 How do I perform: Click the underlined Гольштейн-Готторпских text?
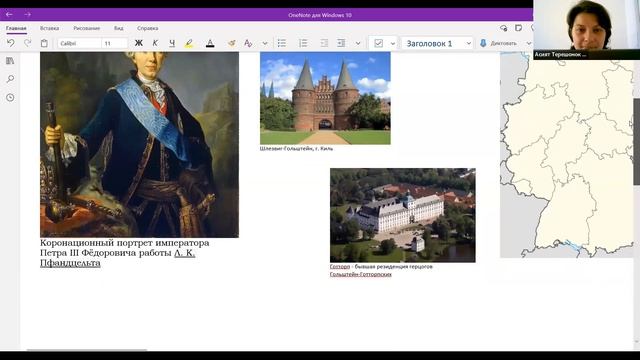pyautogui.click(x=361, y=274)
